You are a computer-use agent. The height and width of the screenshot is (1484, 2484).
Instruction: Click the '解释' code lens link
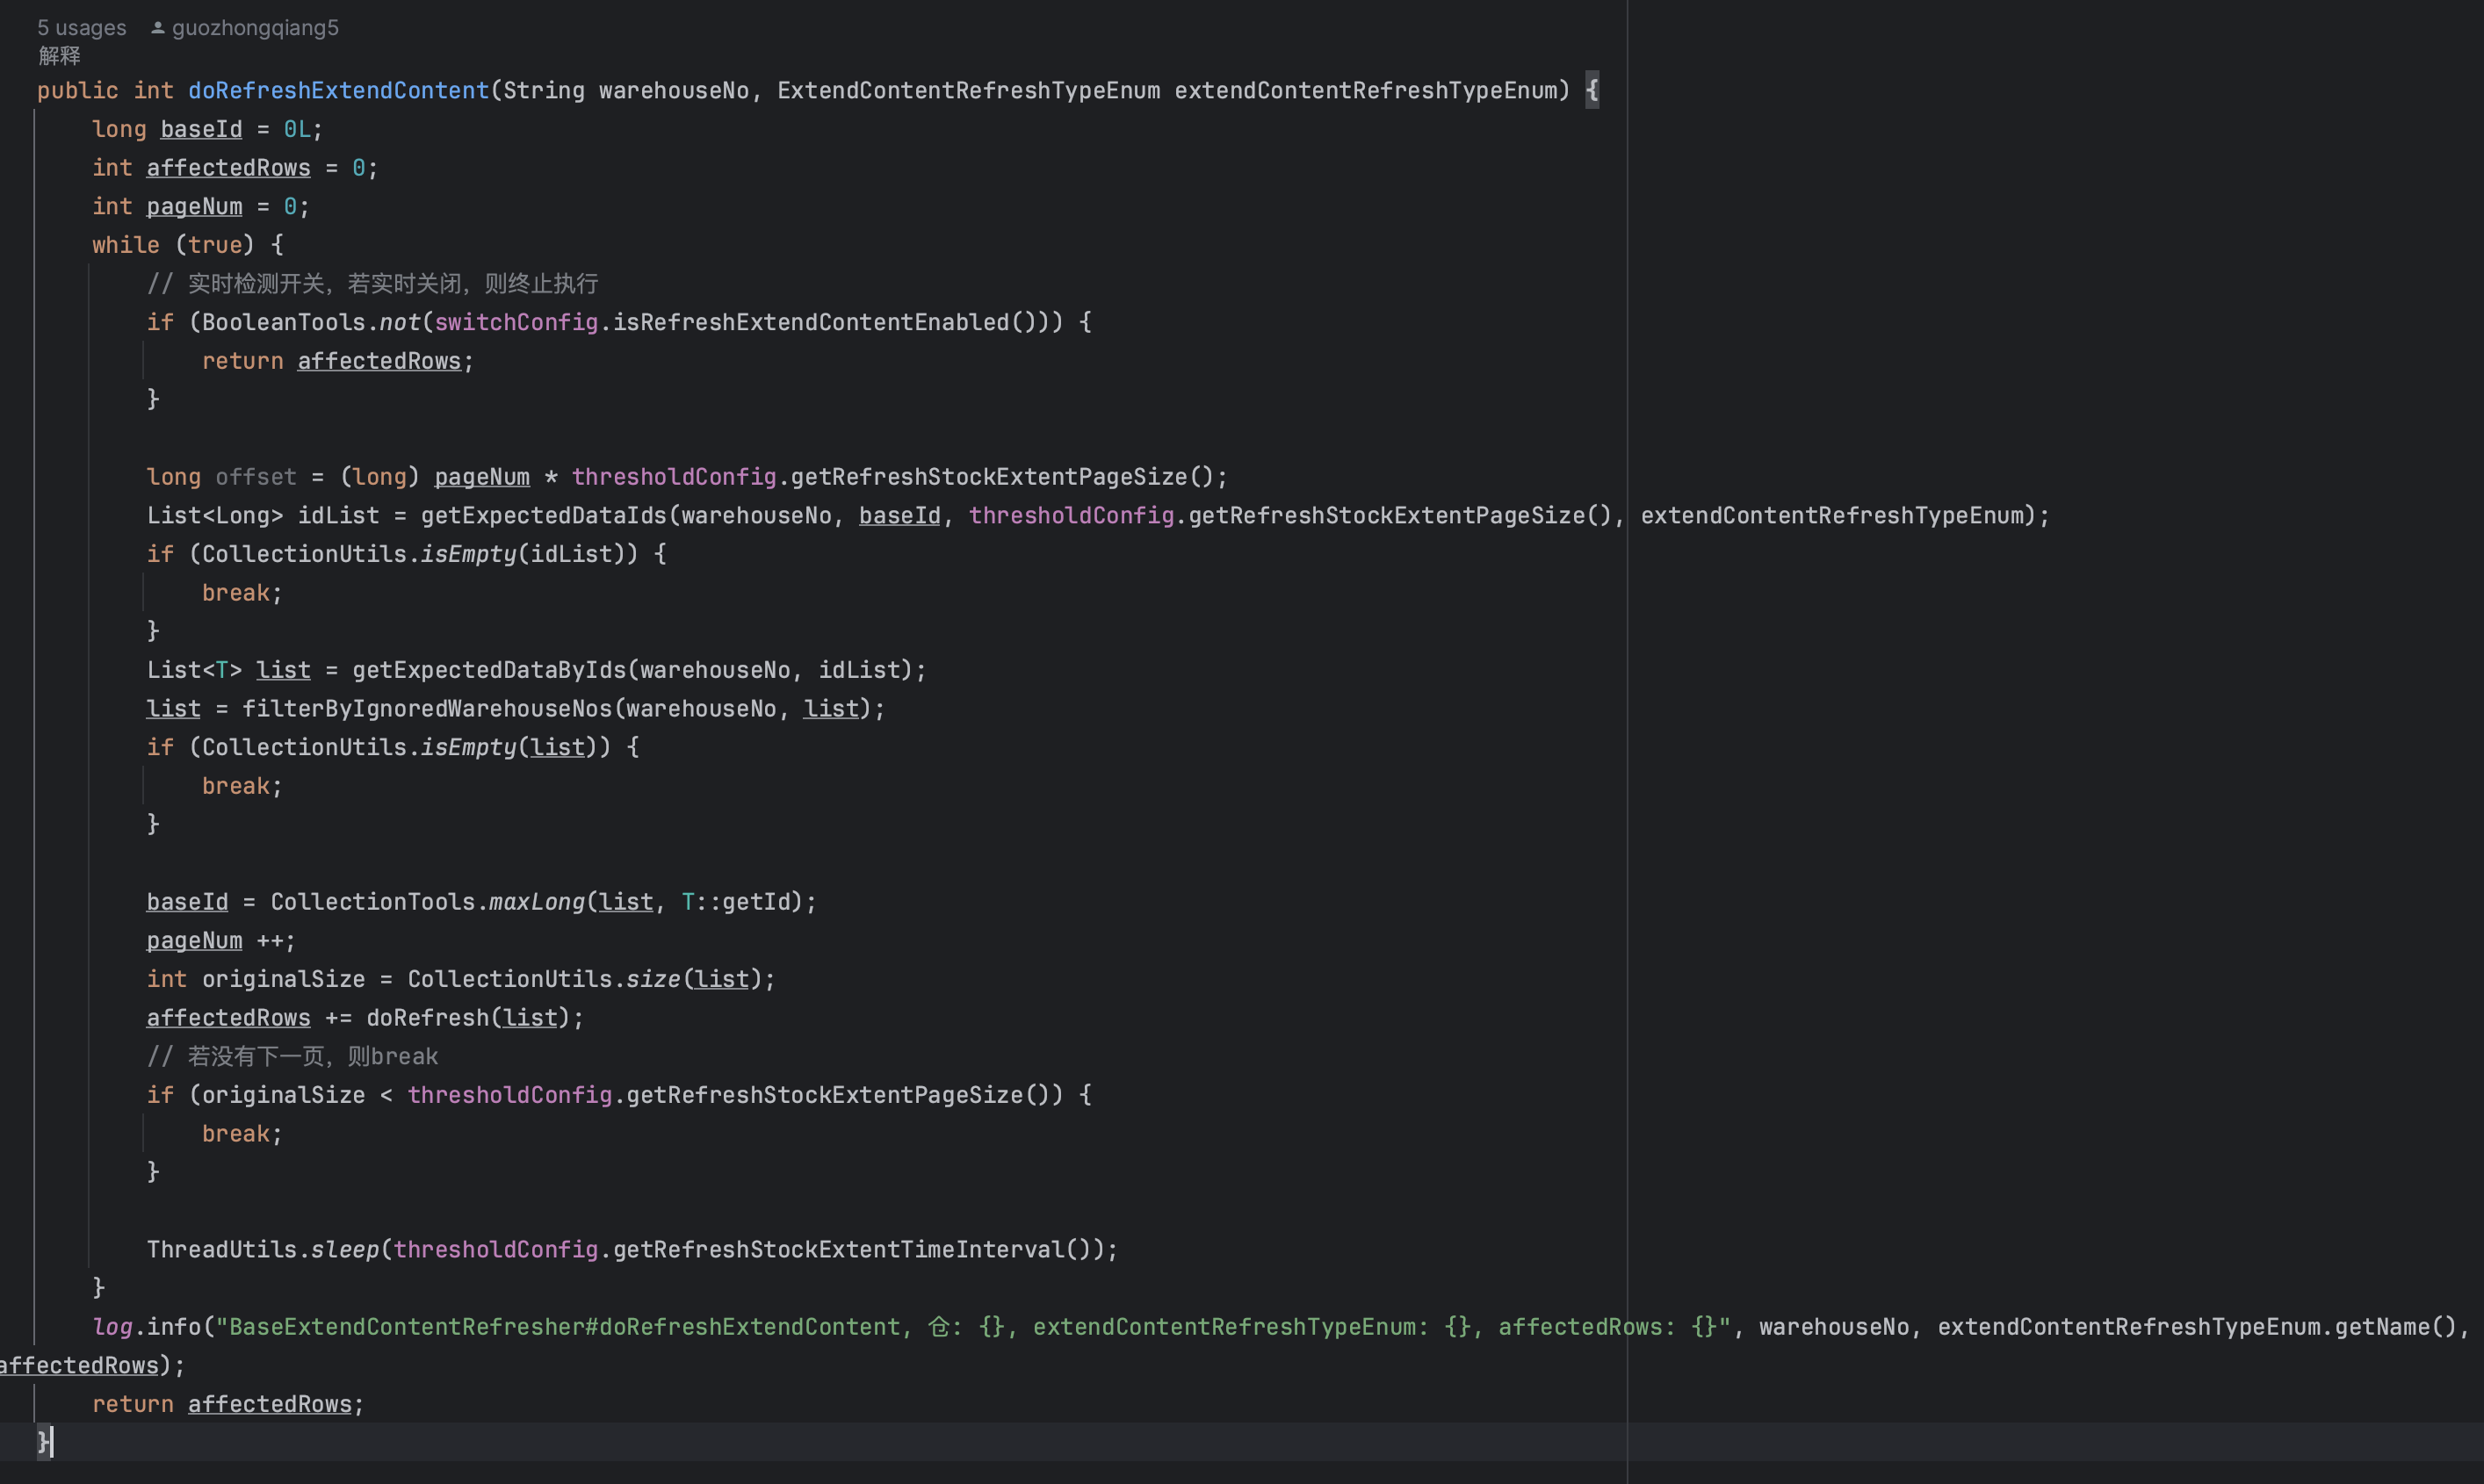(59, 56)
